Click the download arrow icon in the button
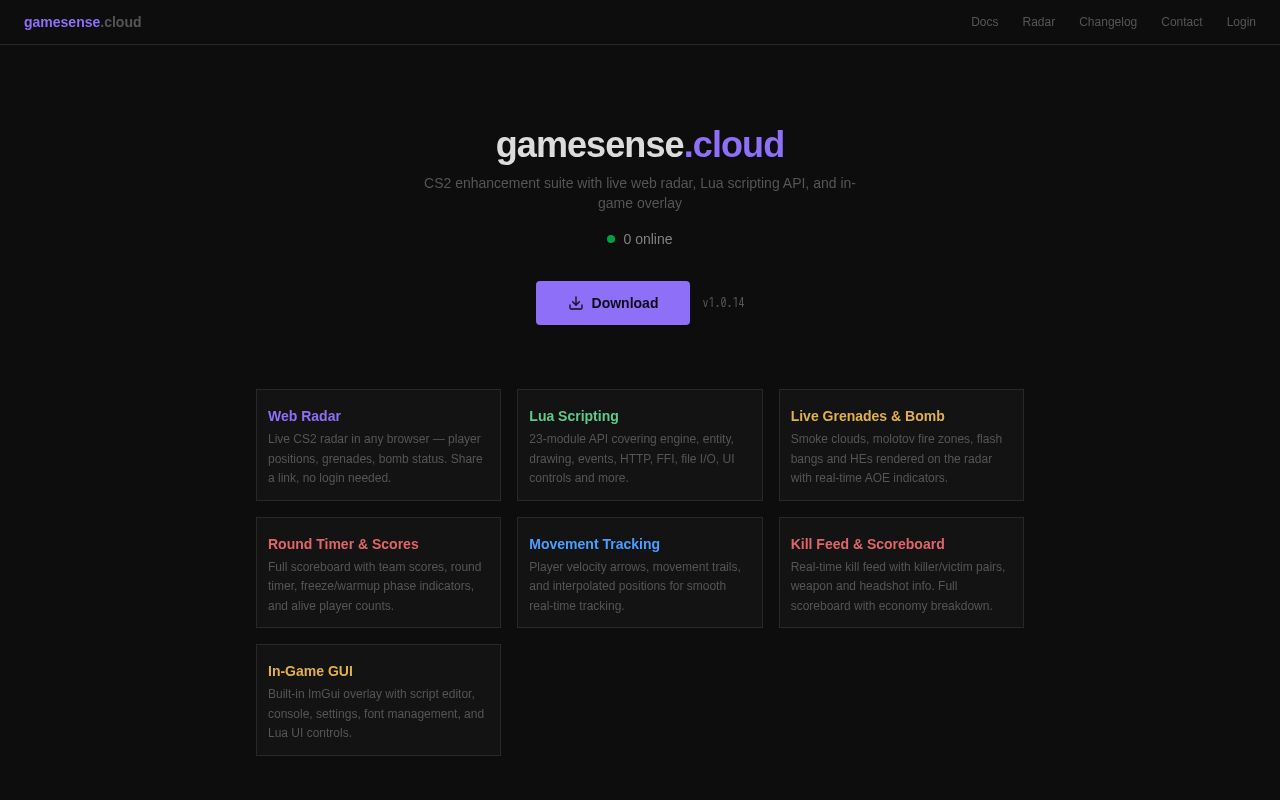The height and width of the screenshot is (800, 1280). tap(576, 303)
